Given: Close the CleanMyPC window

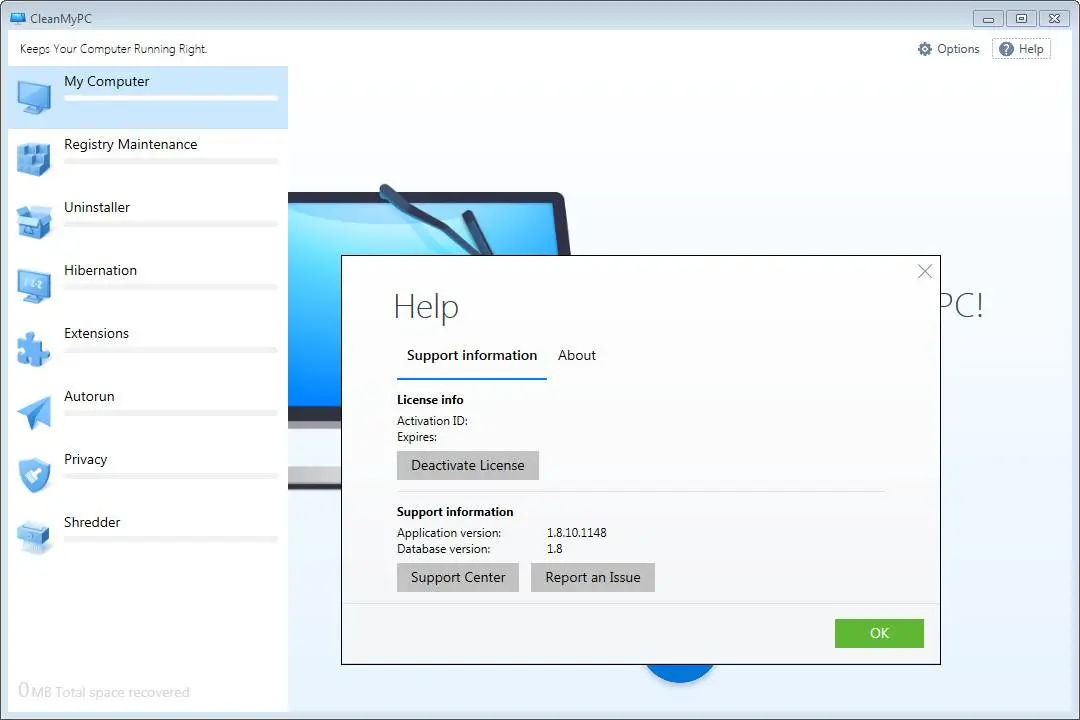Looking at the screenshot, I should tap(1055, 19).
